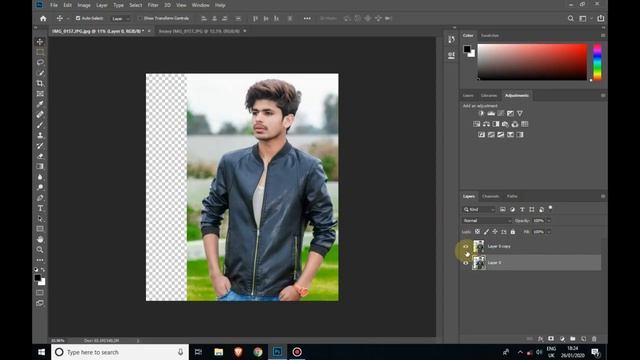This screenshot has width=640, height=360.
Task: Select the Crop tool
Action: tap(40, 83)
